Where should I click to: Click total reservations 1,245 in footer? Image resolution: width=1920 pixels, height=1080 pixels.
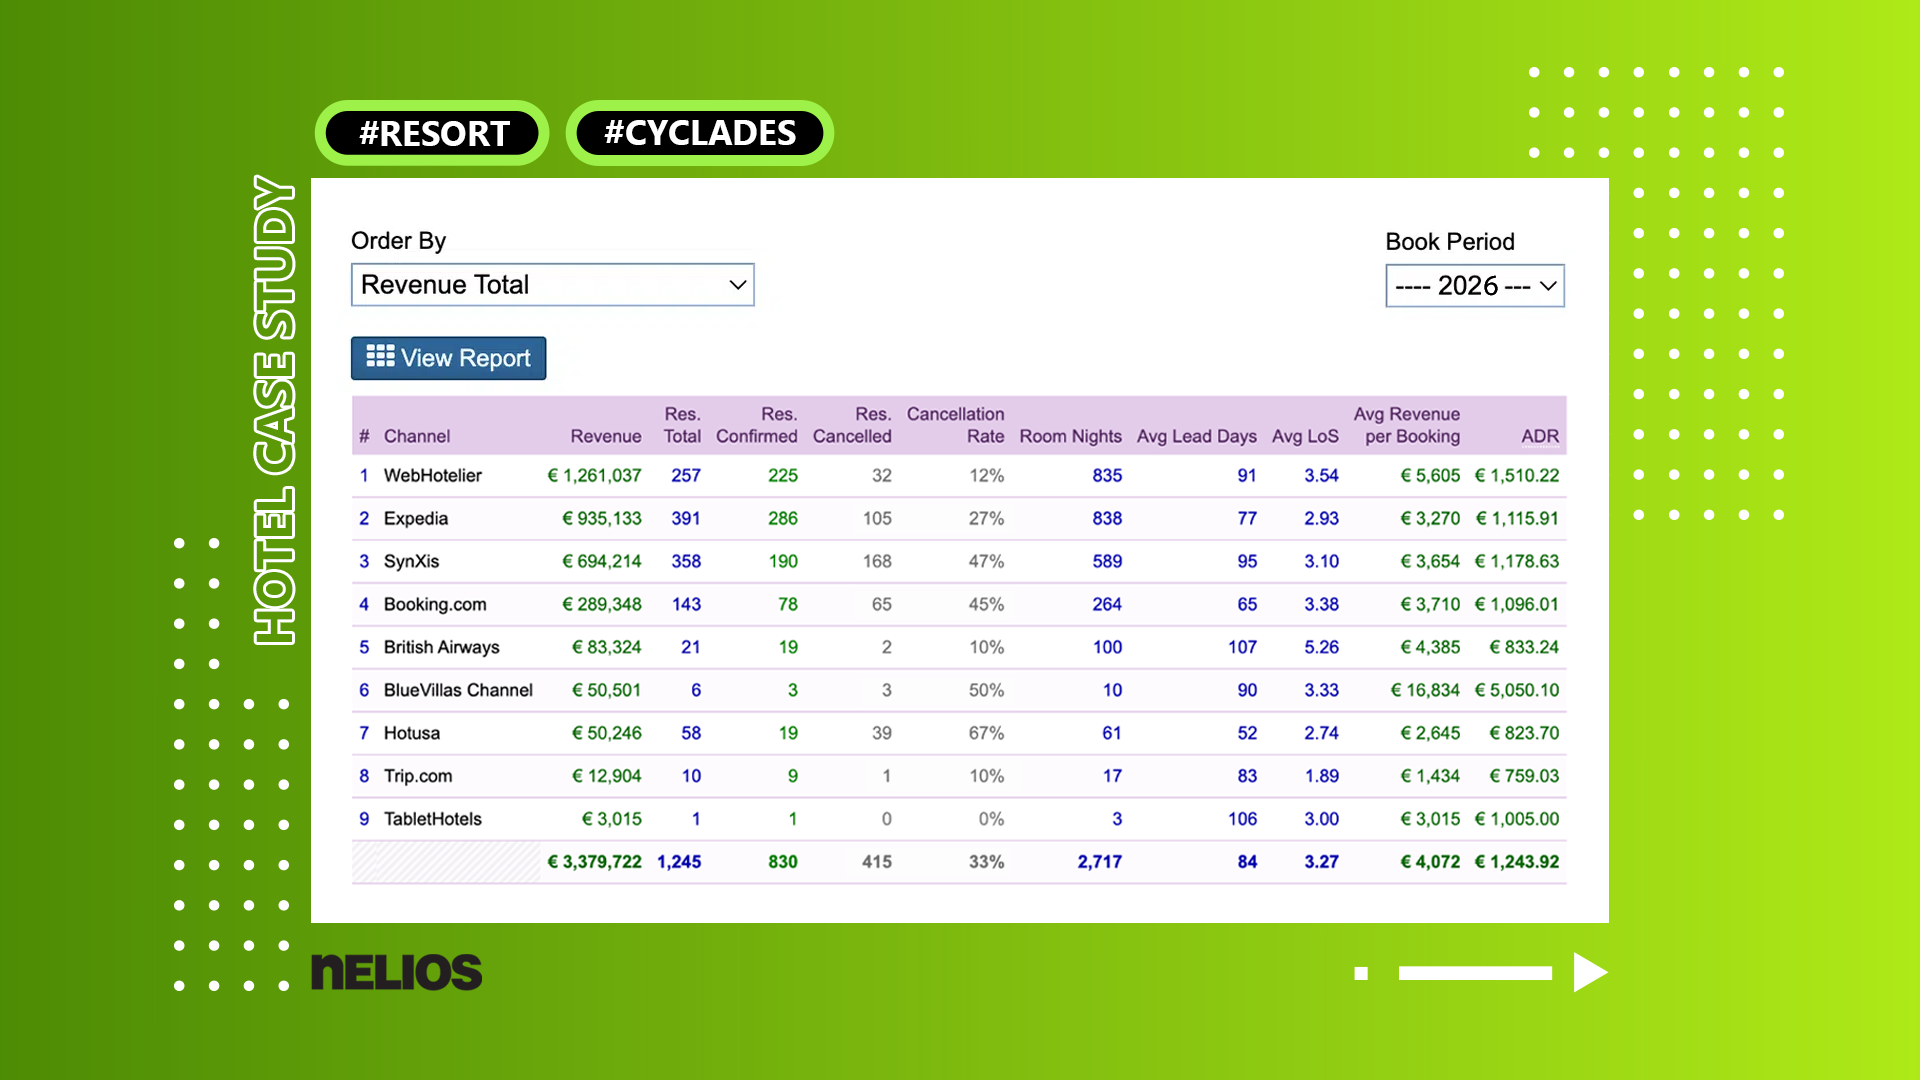pos(679,862)
